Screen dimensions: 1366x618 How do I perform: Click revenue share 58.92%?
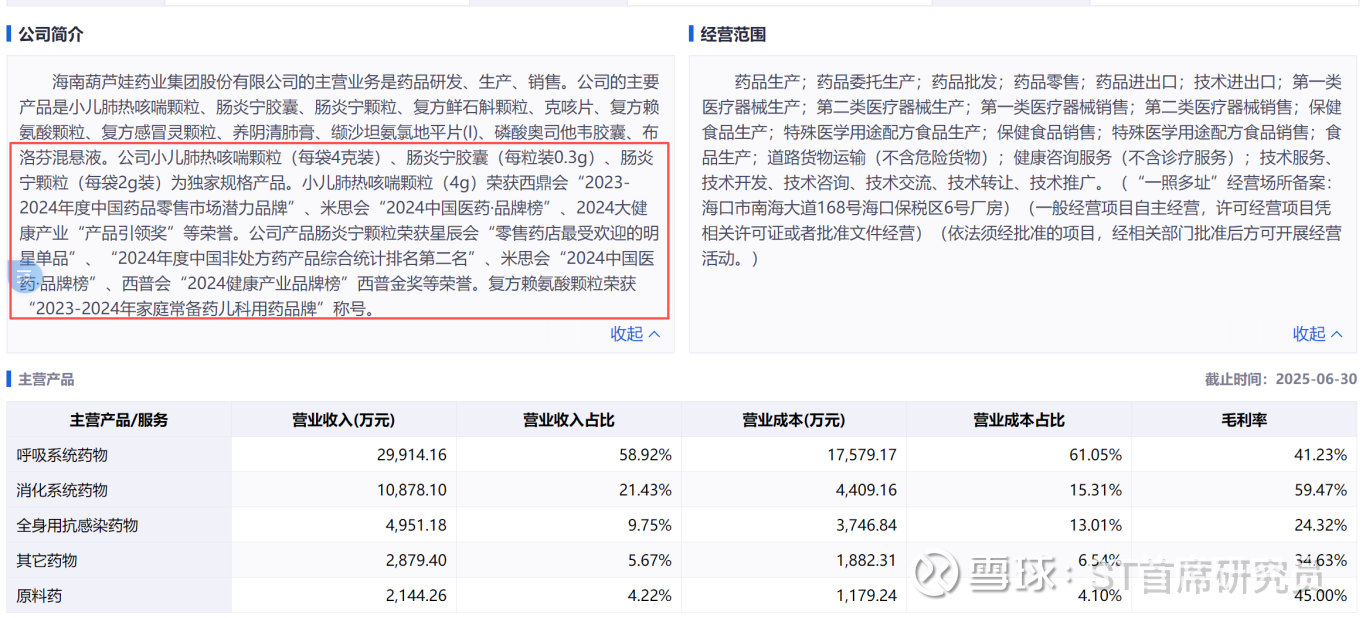[x=646, y=455]
